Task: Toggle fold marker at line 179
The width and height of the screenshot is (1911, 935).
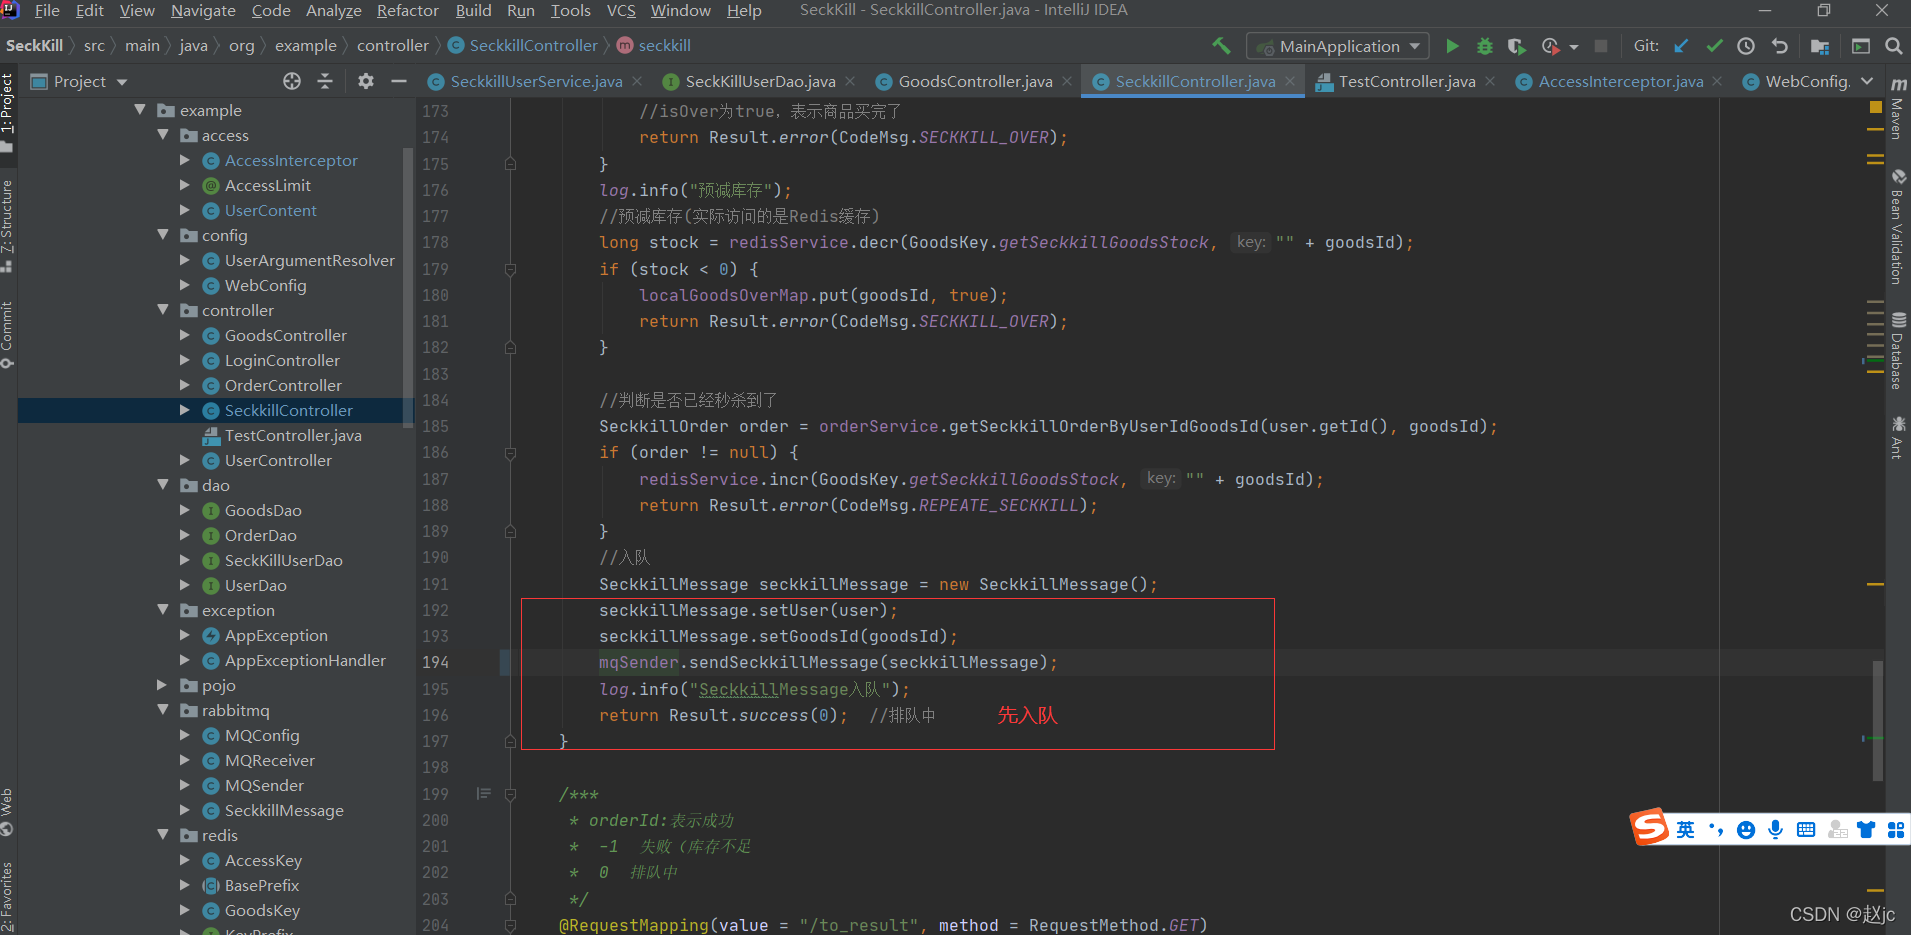Action: pos(510,269)
